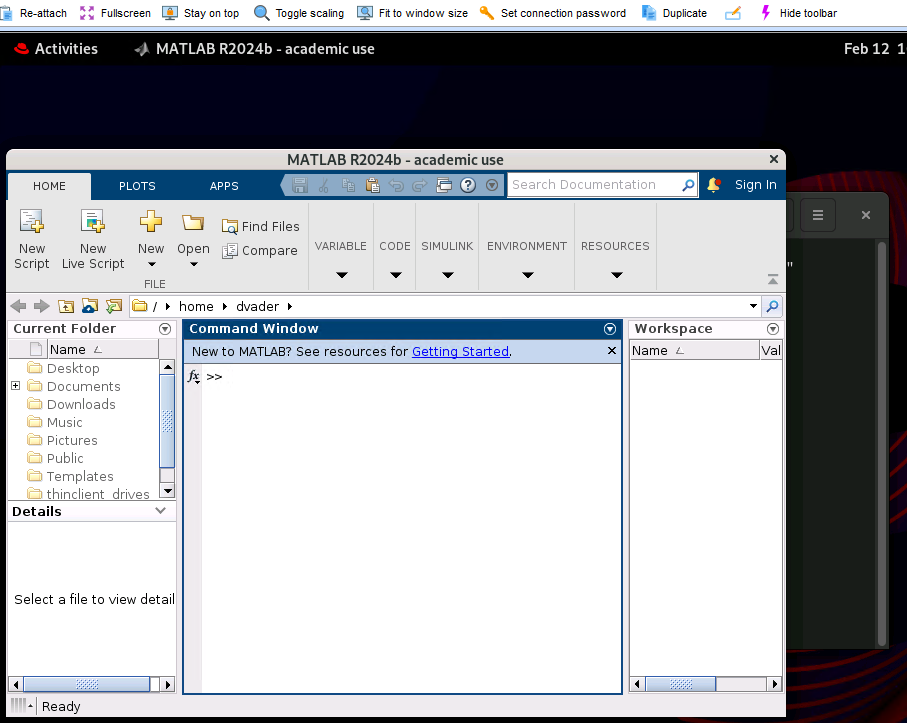Click the home segment in address path
This screenshot has height=723, width=907.
196,307
